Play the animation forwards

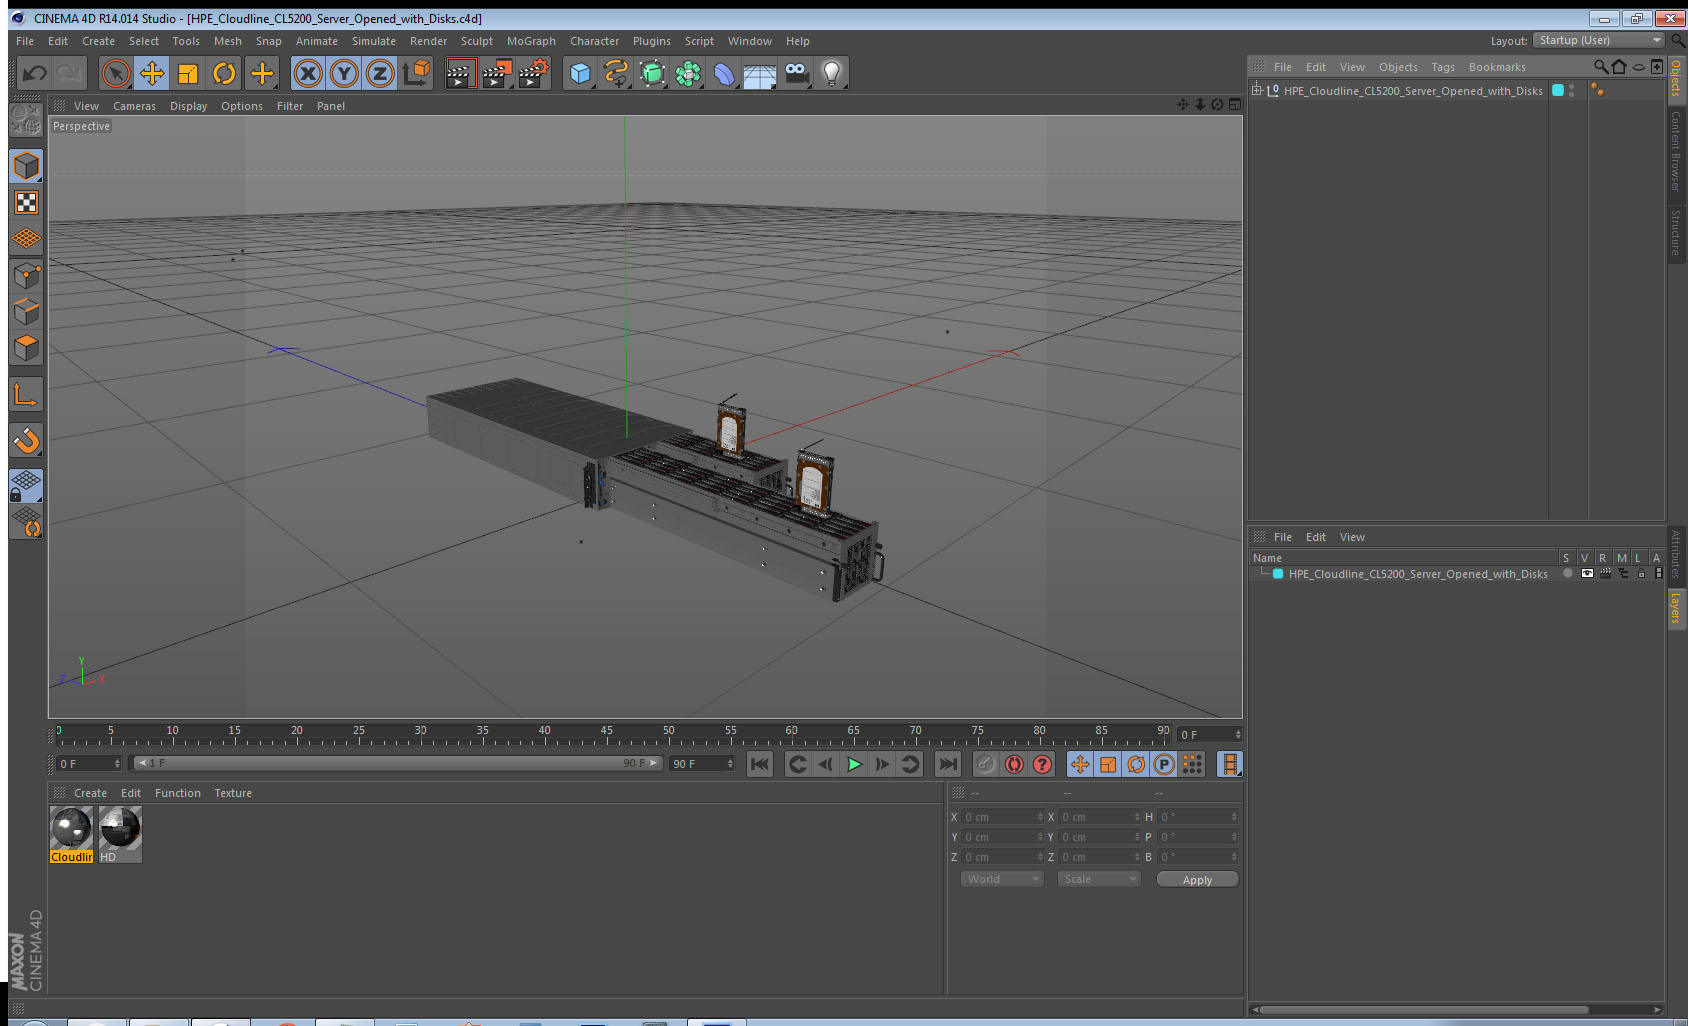854,764
